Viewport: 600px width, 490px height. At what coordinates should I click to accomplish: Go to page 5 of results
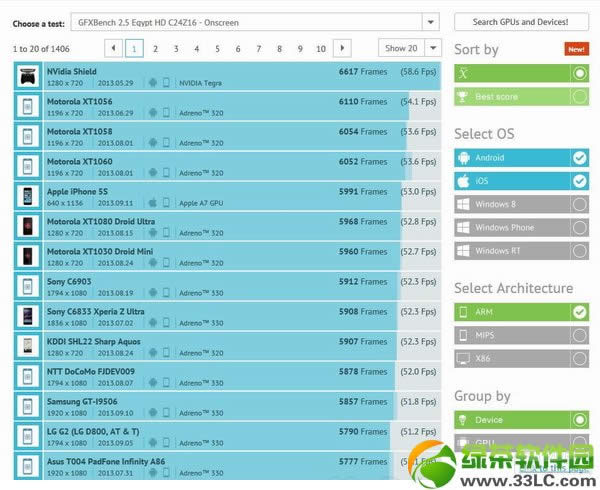point(217,48)
